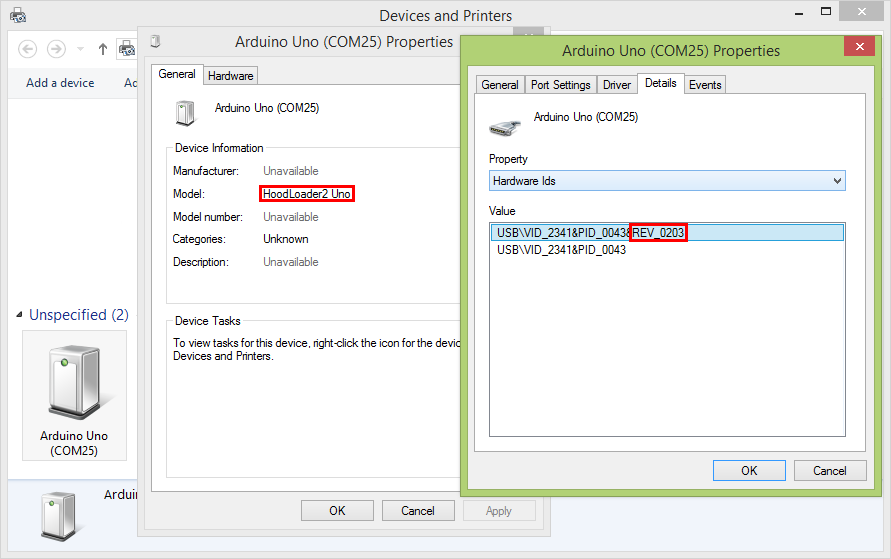Click the tower device icon beside Arduino Uno name
891x559 pixels.
point(185,112)
